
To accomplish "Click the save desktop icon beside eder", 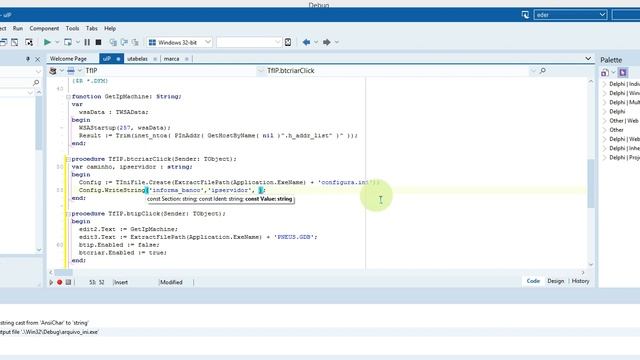I will 525,15.
